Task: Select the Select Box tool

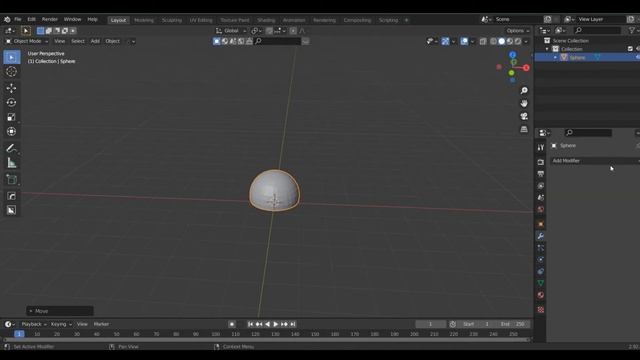Action: coord(11,57)
